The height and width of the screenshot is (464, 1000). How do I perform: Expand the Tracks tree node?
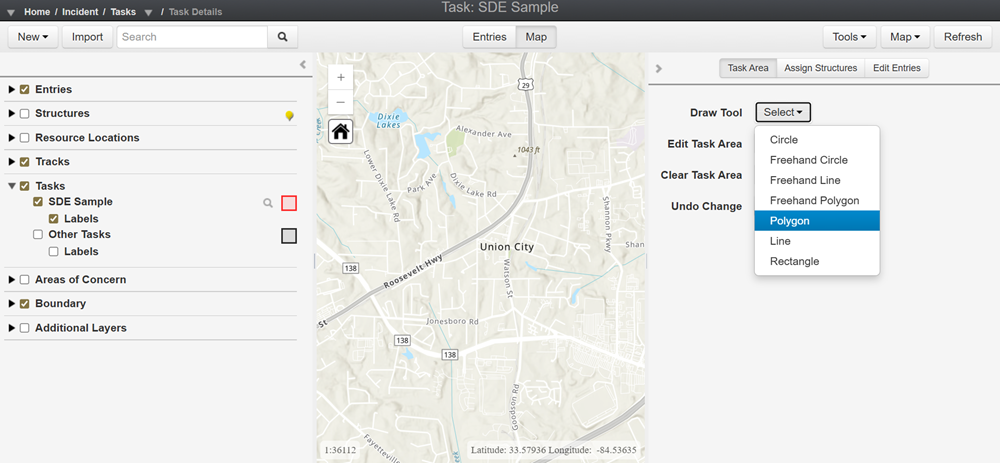(11, 162)
